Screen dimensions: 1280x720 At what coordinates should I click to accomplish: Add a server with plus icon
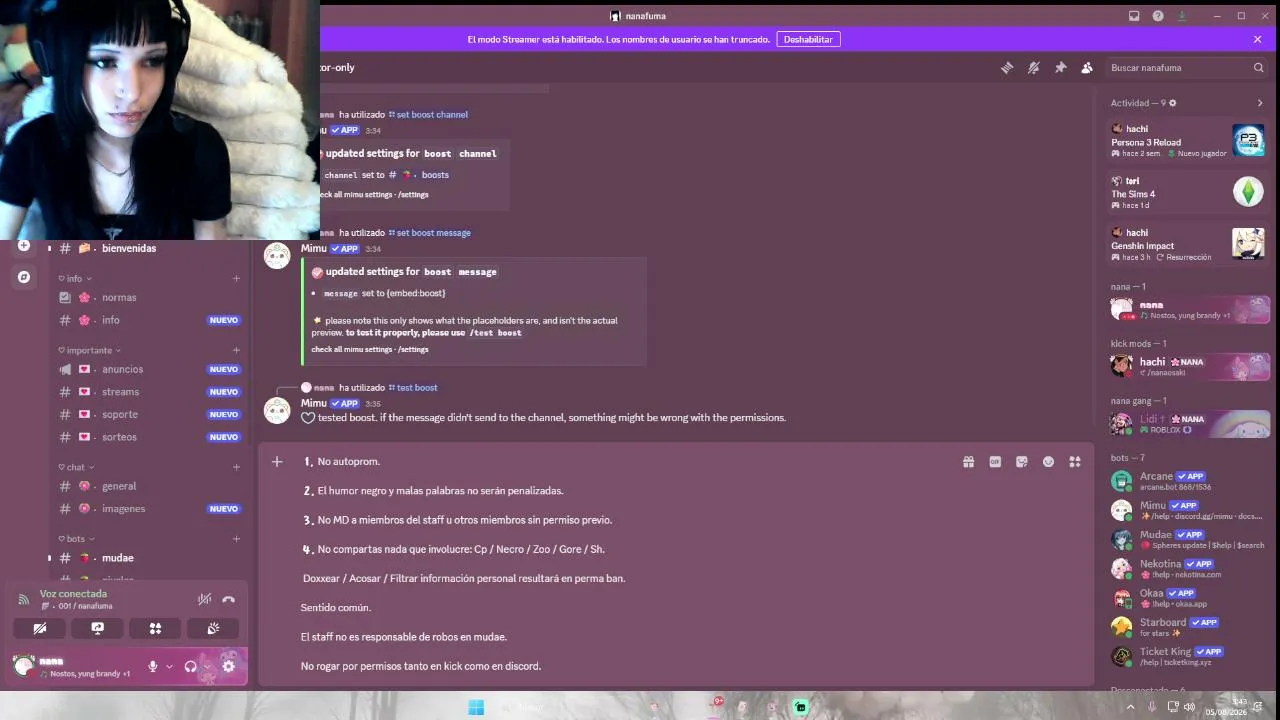click(x=24, y=246)
